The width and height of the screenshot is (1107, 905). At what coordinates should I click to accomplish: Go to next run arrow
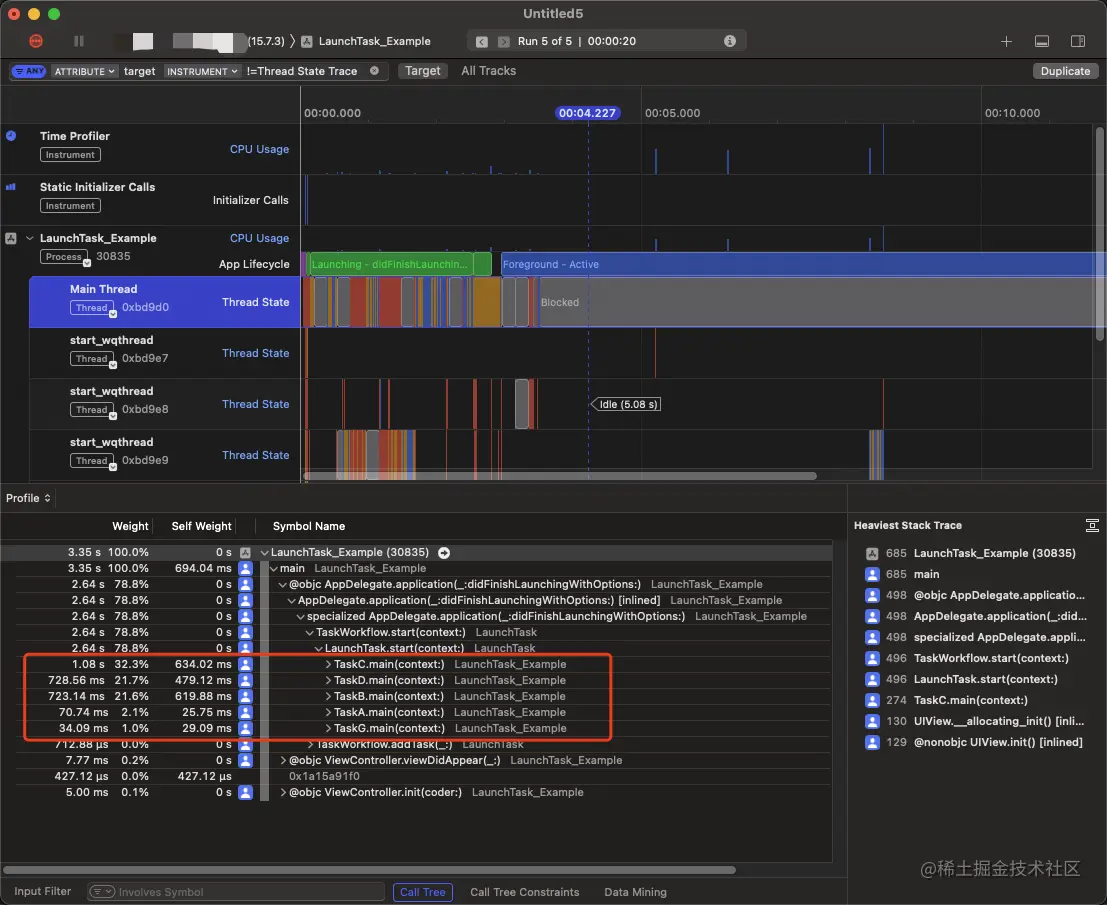(x=503, y=42)
